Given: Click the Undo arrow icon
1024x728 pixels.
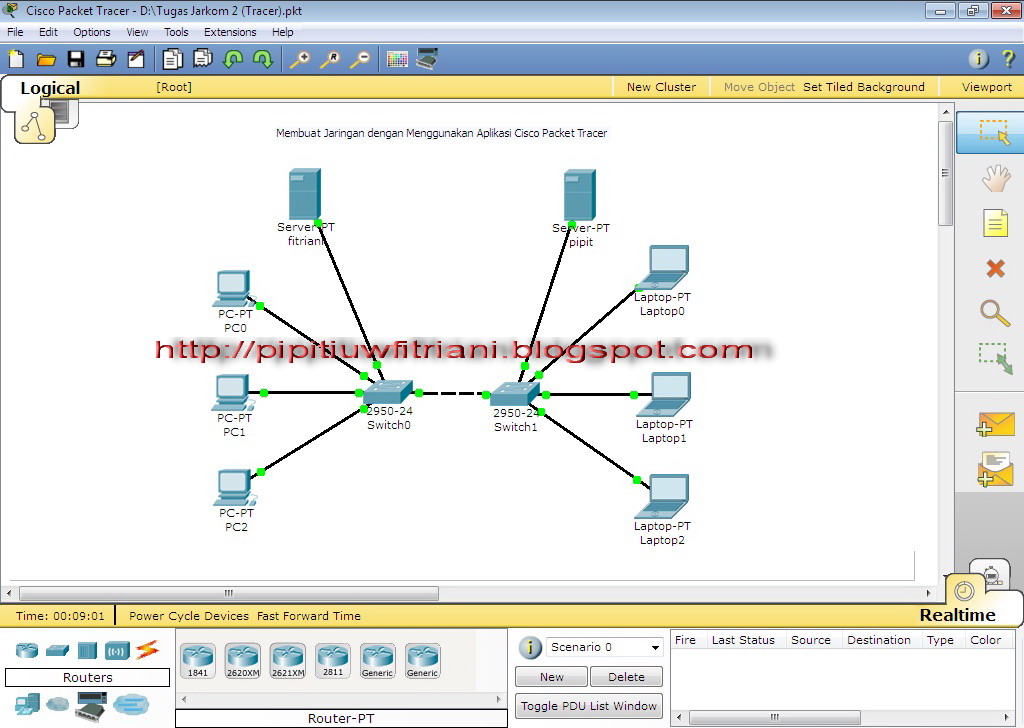Looking at the screenshot, I should coord(232,59).
